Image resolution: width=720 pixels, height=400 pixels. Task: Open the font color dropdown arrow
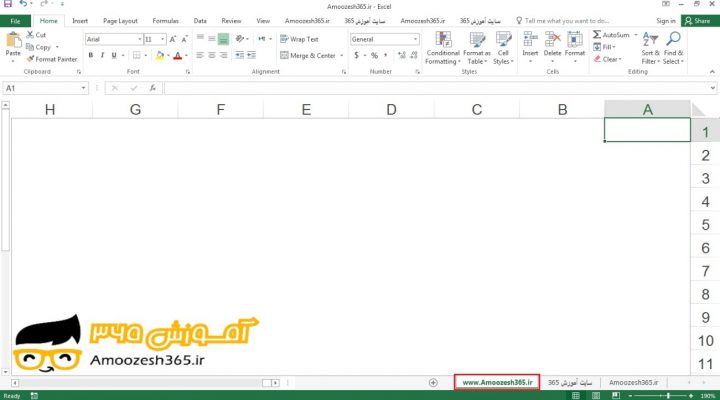(x=186, y=56)
